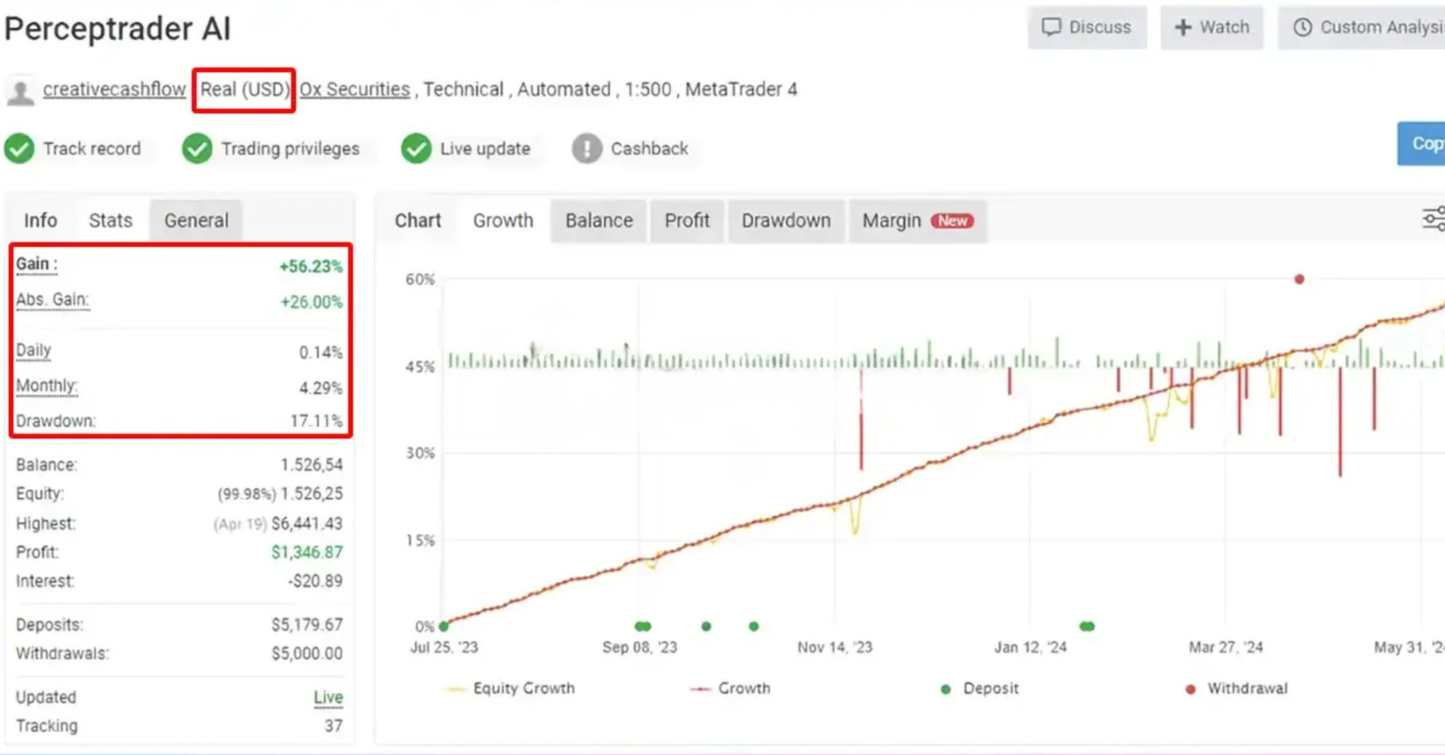Click the Cashback gray exclamation icon
Viewport: 1445px width, 755px height.
coord(587,149)
